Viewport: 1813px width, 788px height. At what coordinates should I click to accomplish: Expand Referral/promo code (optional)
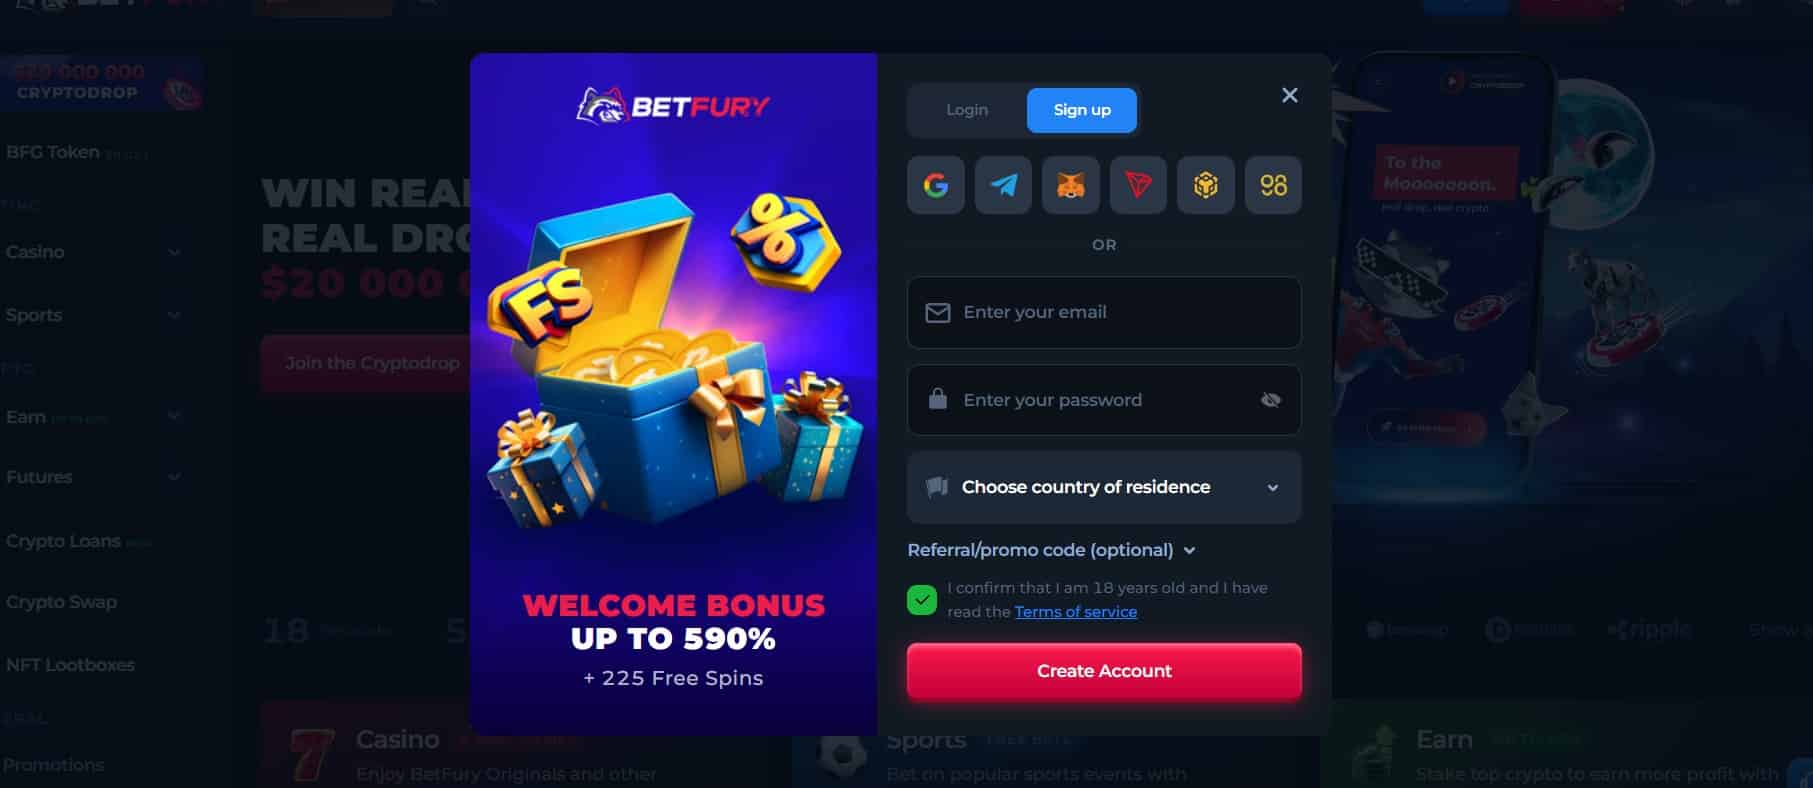click(x=1051, y=550)
